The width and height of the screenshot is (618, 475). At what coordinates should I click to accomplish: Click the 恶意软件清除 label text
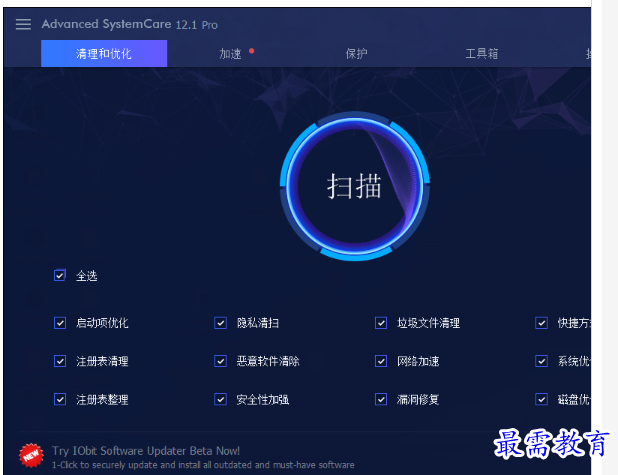[268, 361]
